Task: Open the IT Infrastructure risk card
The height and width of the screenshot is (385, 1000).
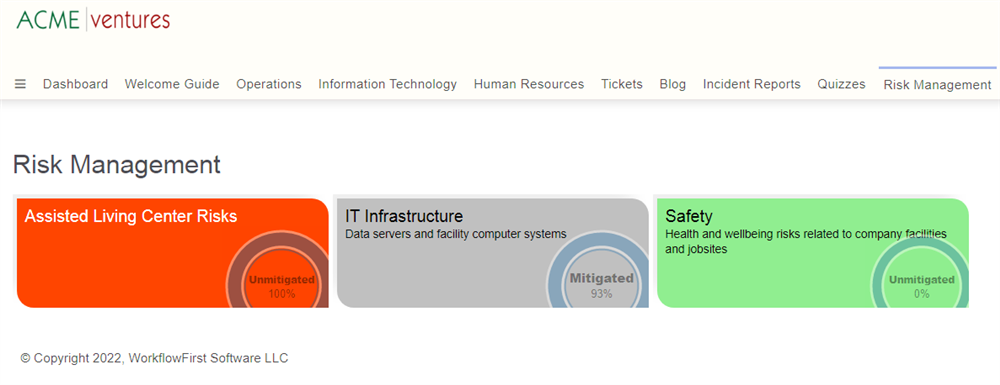Action: point(492,253)
